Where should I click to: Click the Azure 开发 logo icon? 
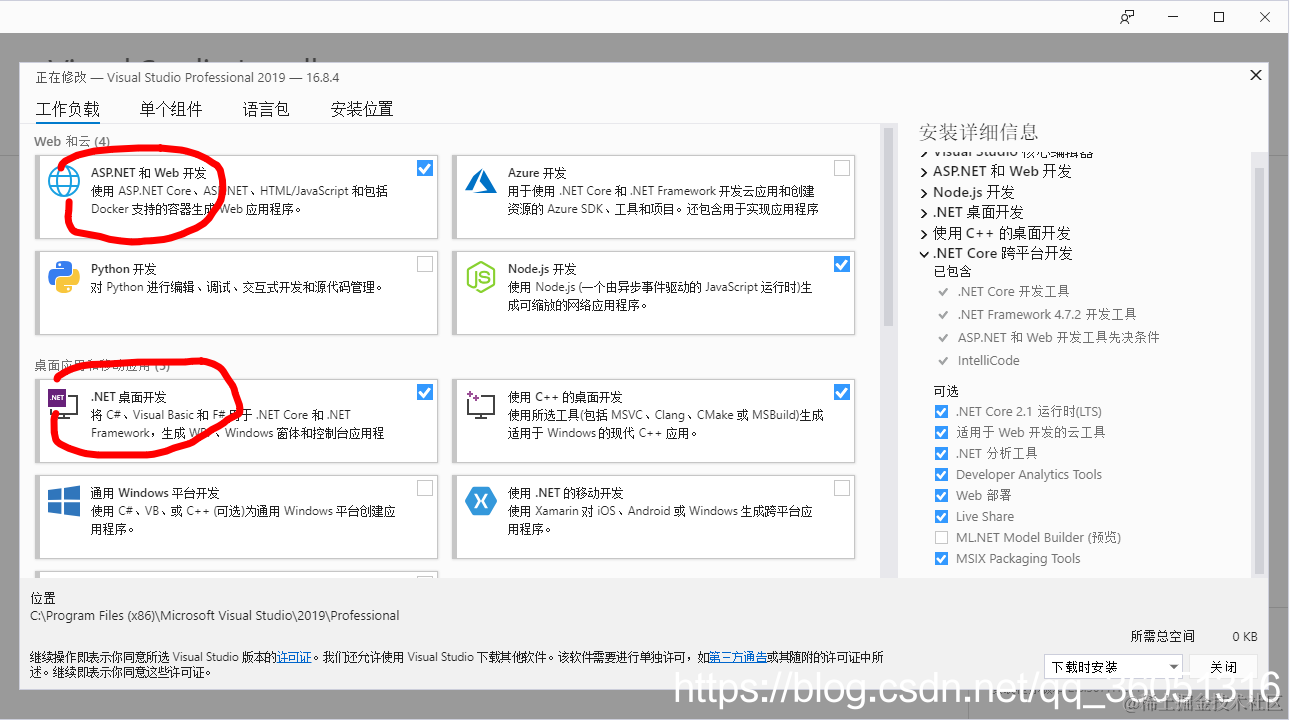(x=481, y=181)
